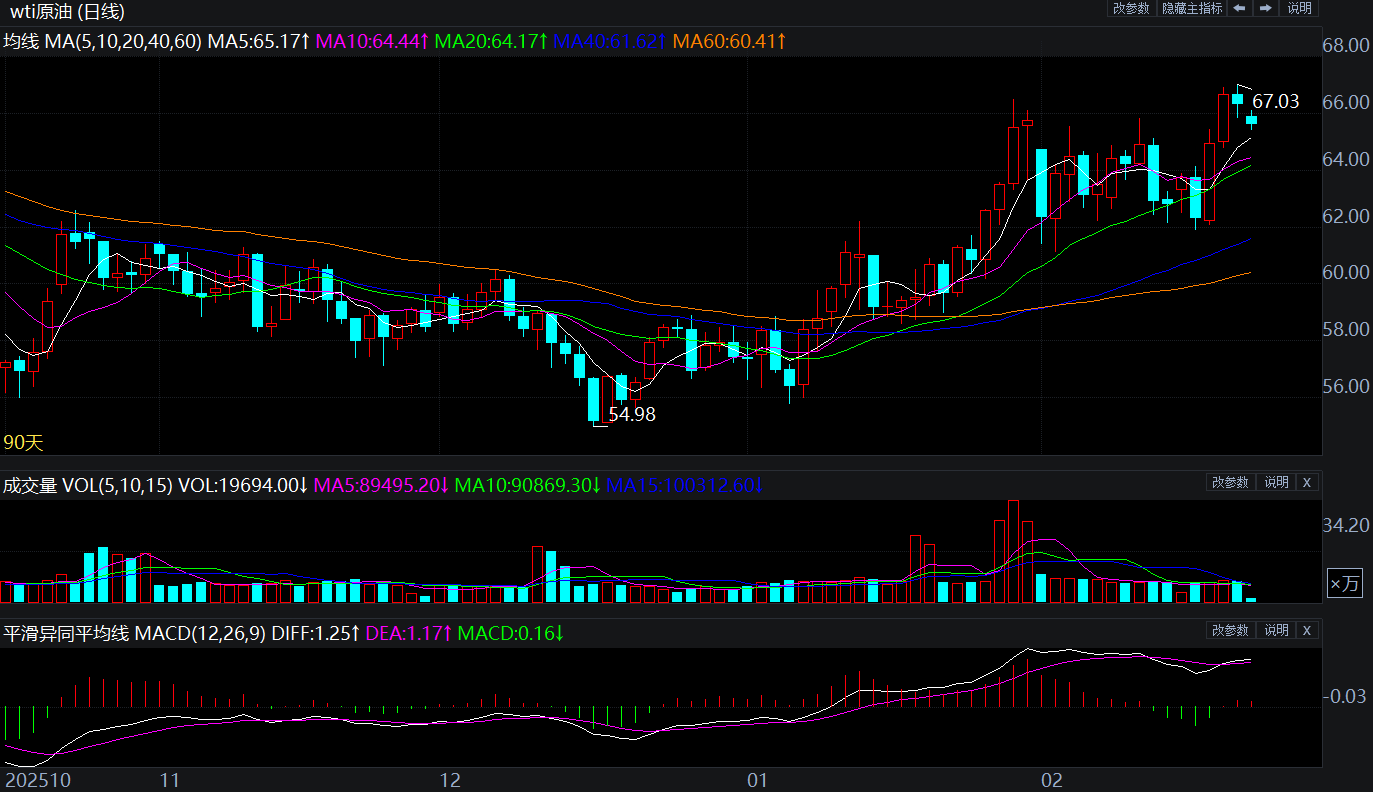This screenshot has width=1373, height=792.
Task: Click the wti原油 (日线) chart title
Action: tap(68, 12)
